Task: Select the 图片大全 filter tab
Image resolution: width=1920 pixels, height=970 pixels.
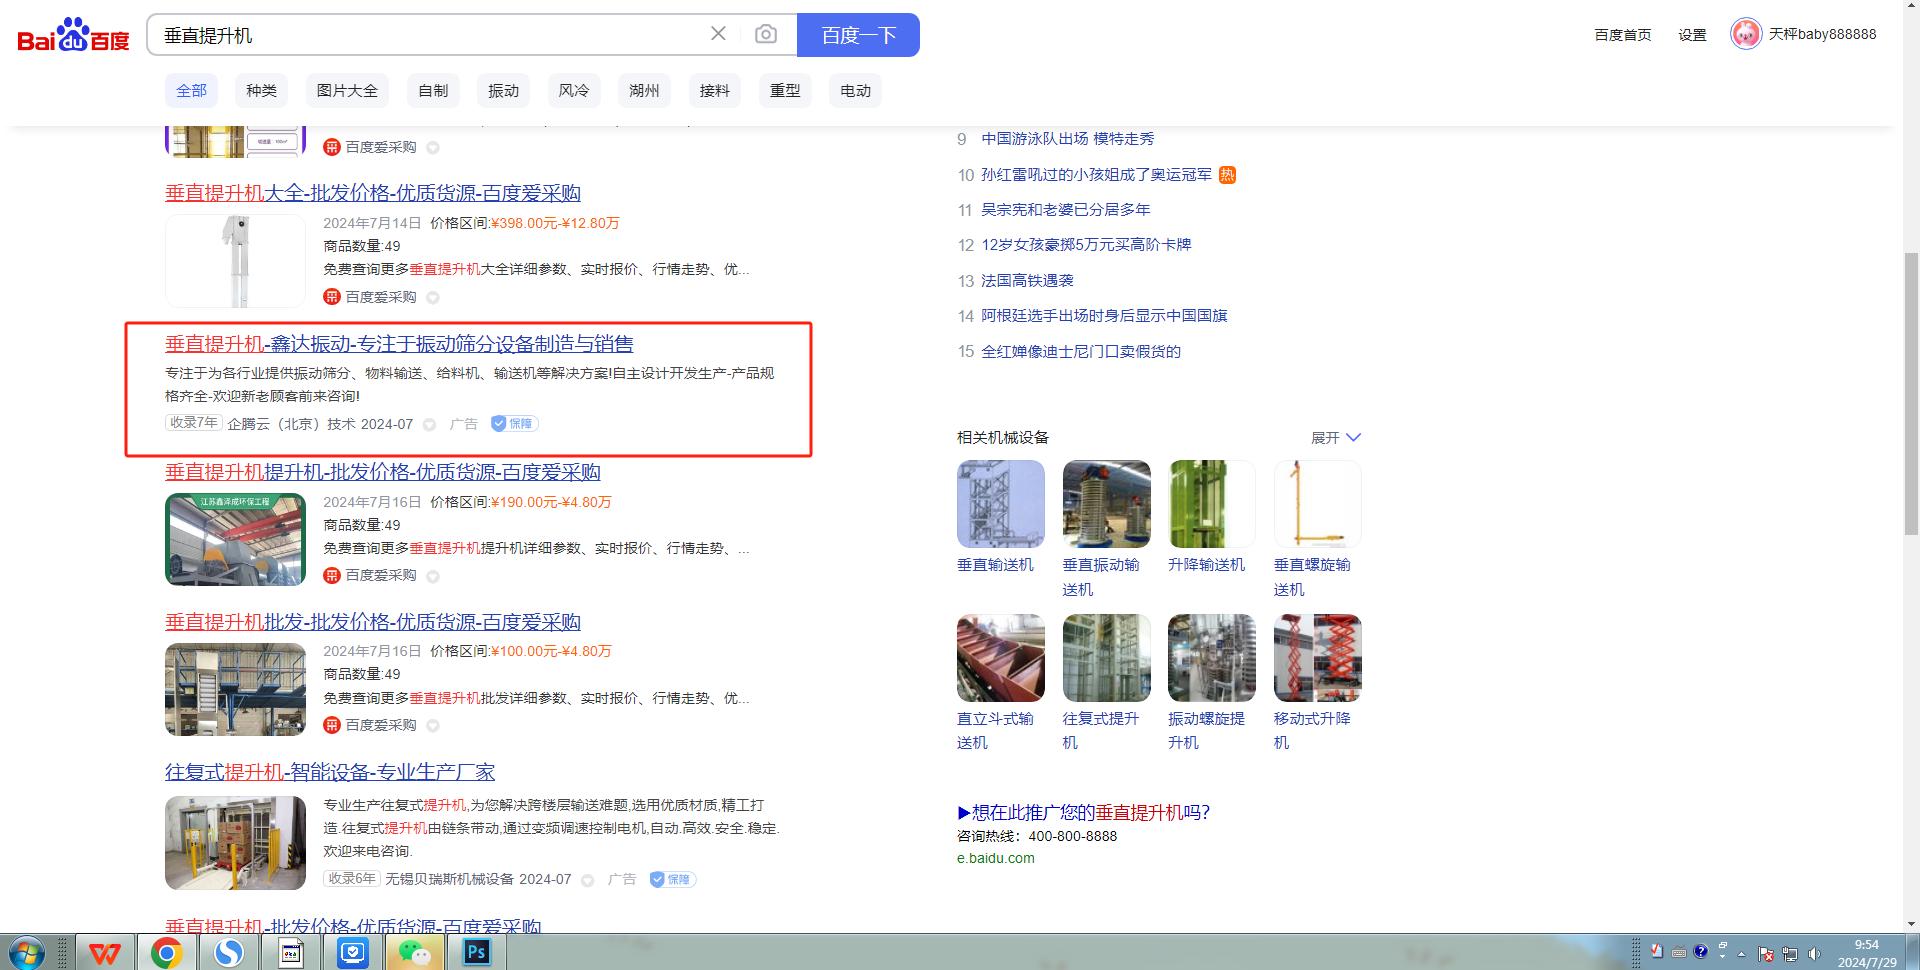Action: click(347, 91)
